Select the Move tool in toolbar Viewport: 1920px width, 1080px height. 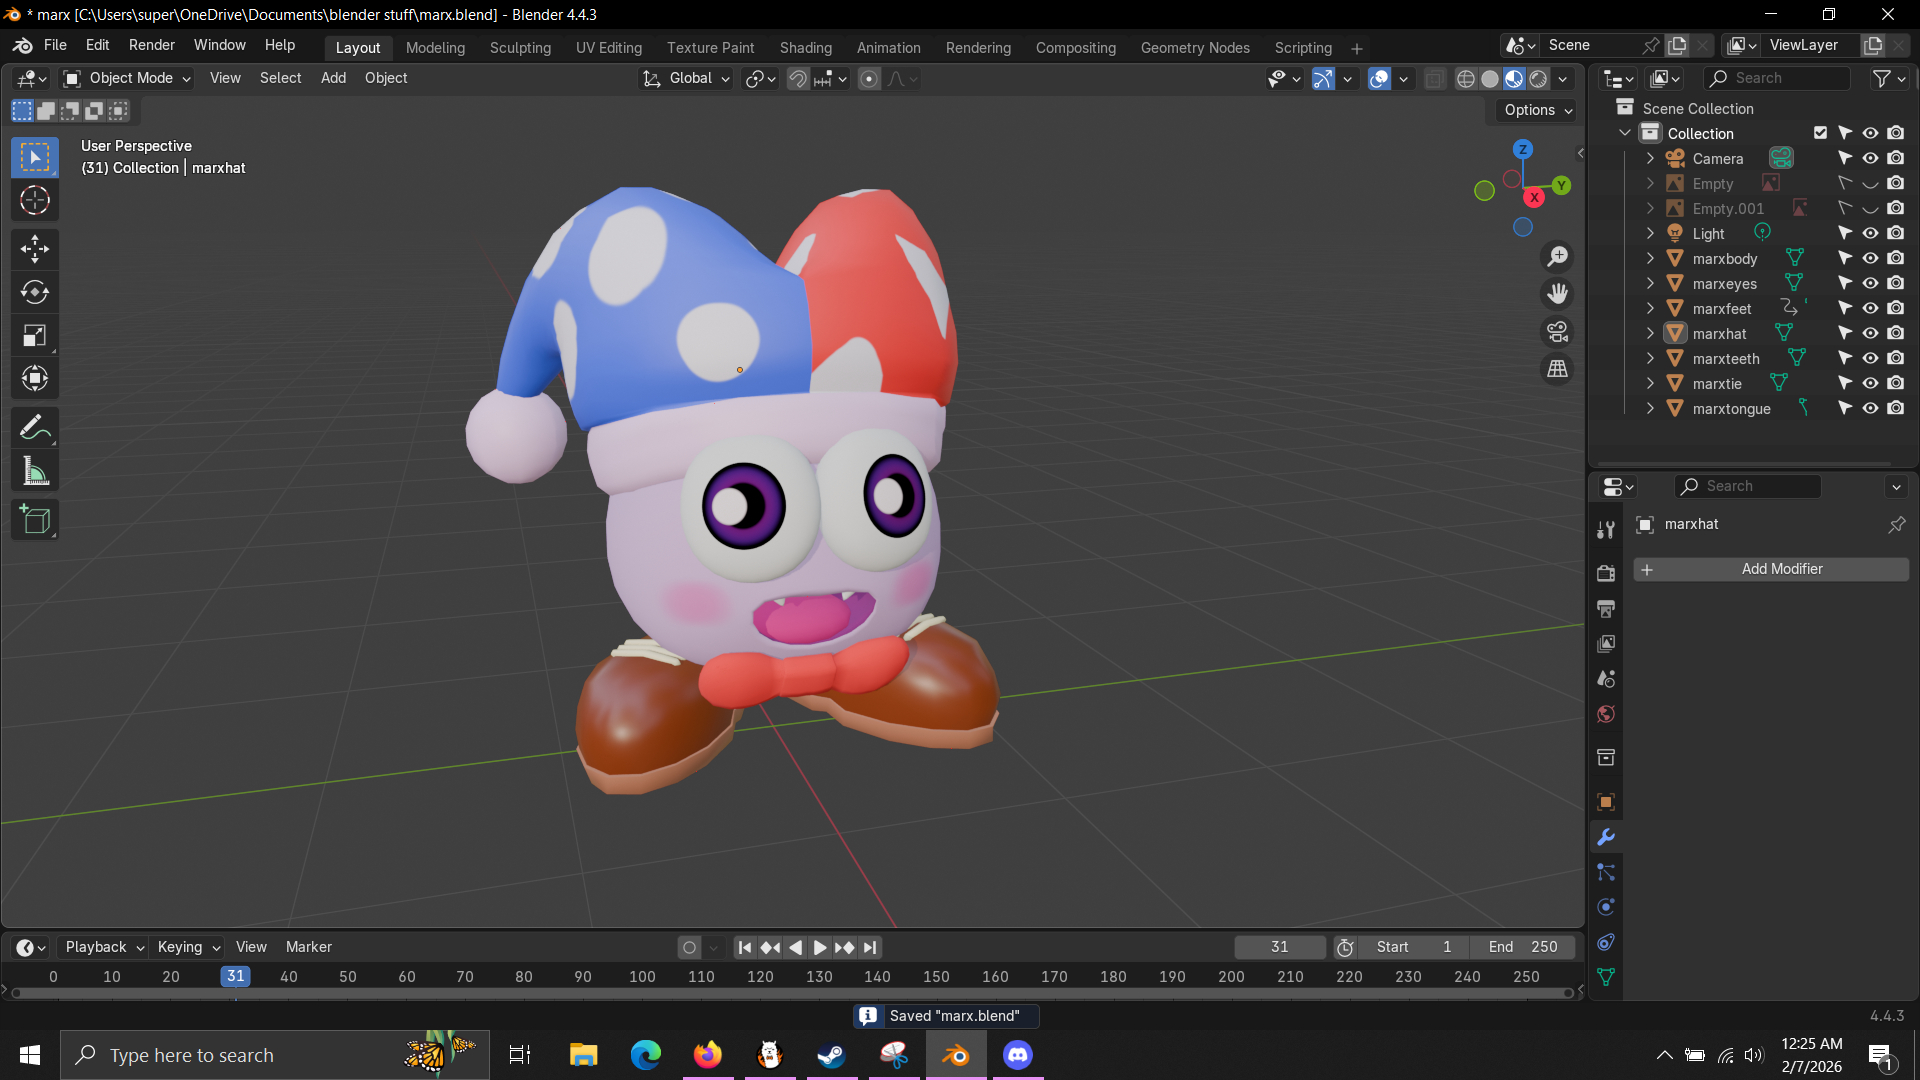coord(35,248)
